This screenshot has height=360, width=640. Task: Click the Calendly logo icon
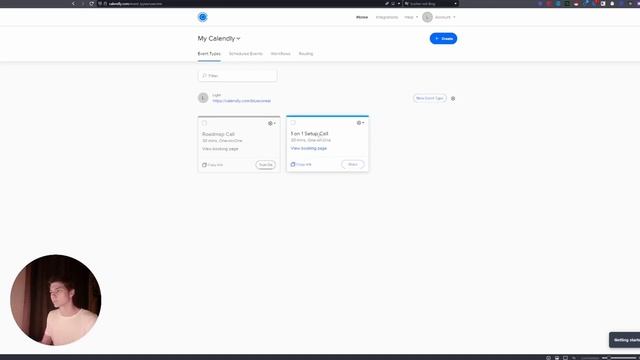click(x=202, y=17)
